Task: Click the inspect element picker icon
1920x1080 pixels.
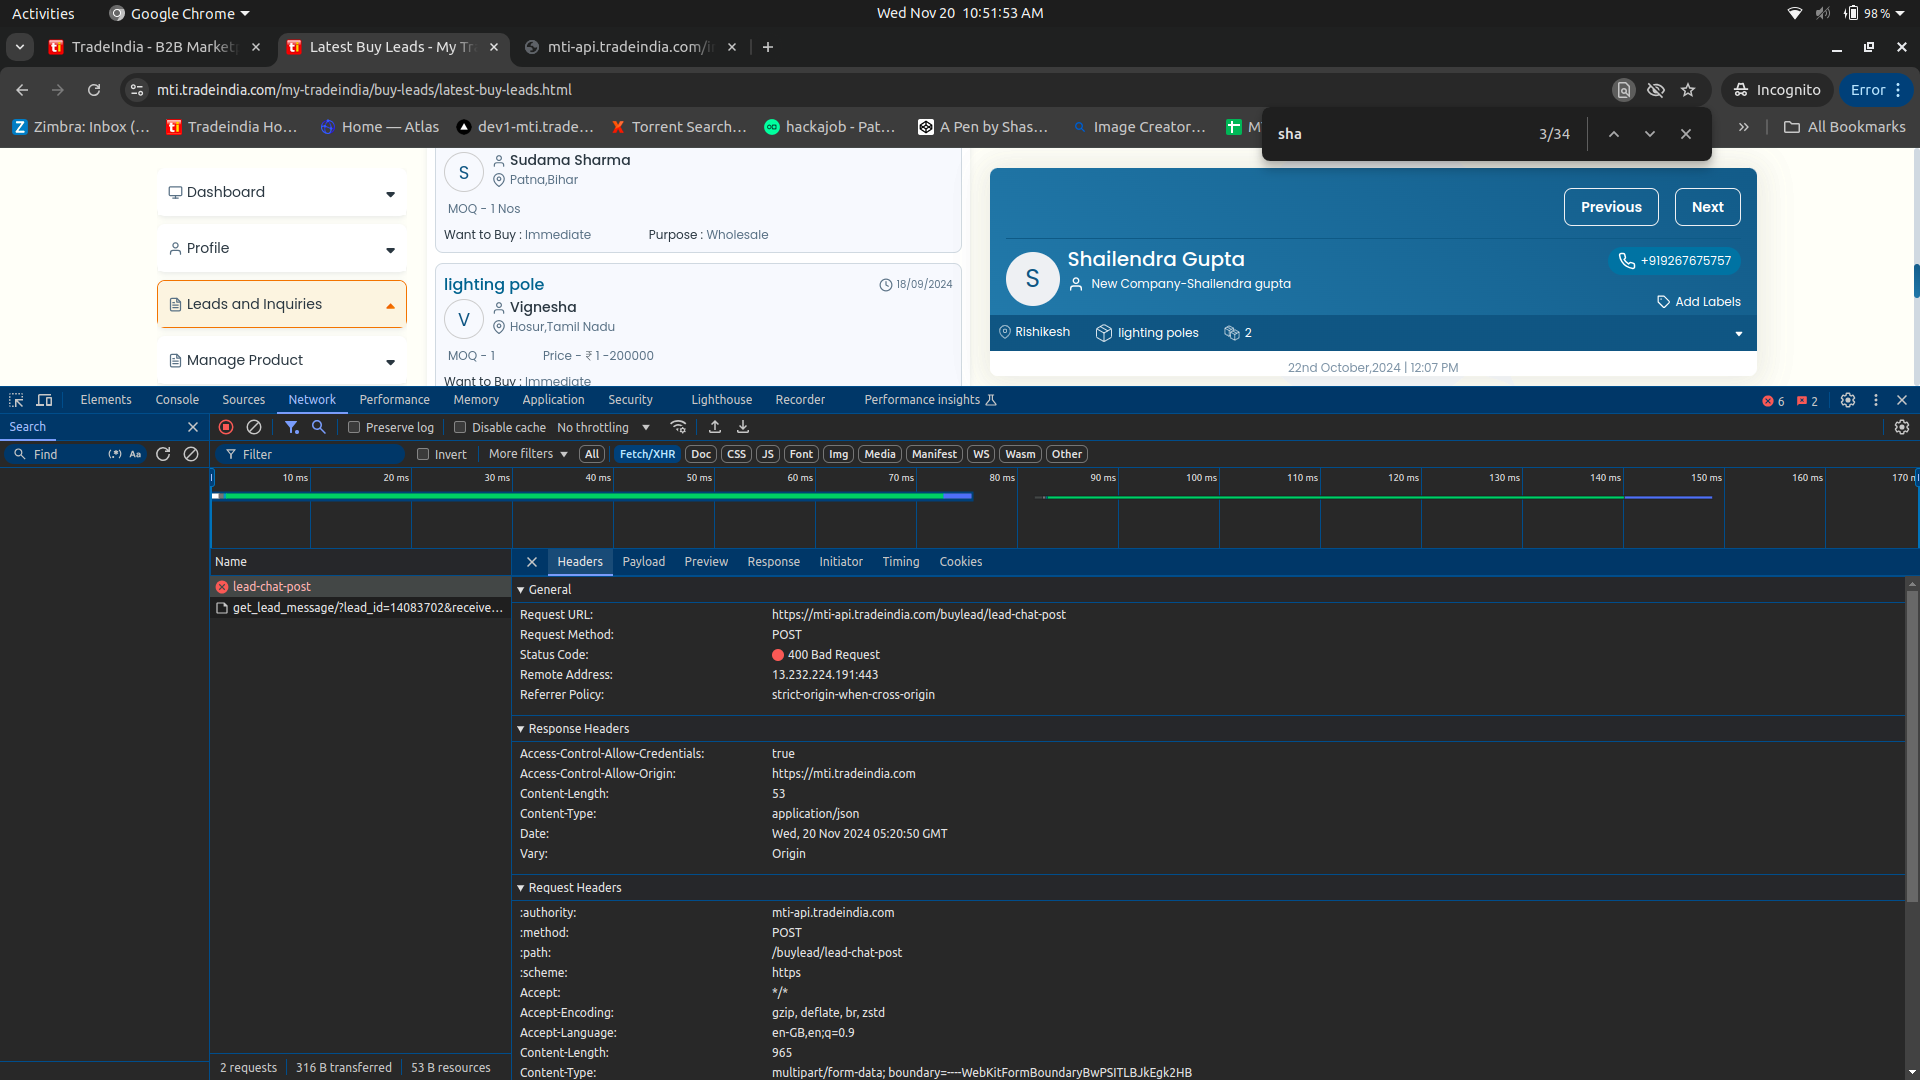Action: pyautogui.click(x=16, y=400)
